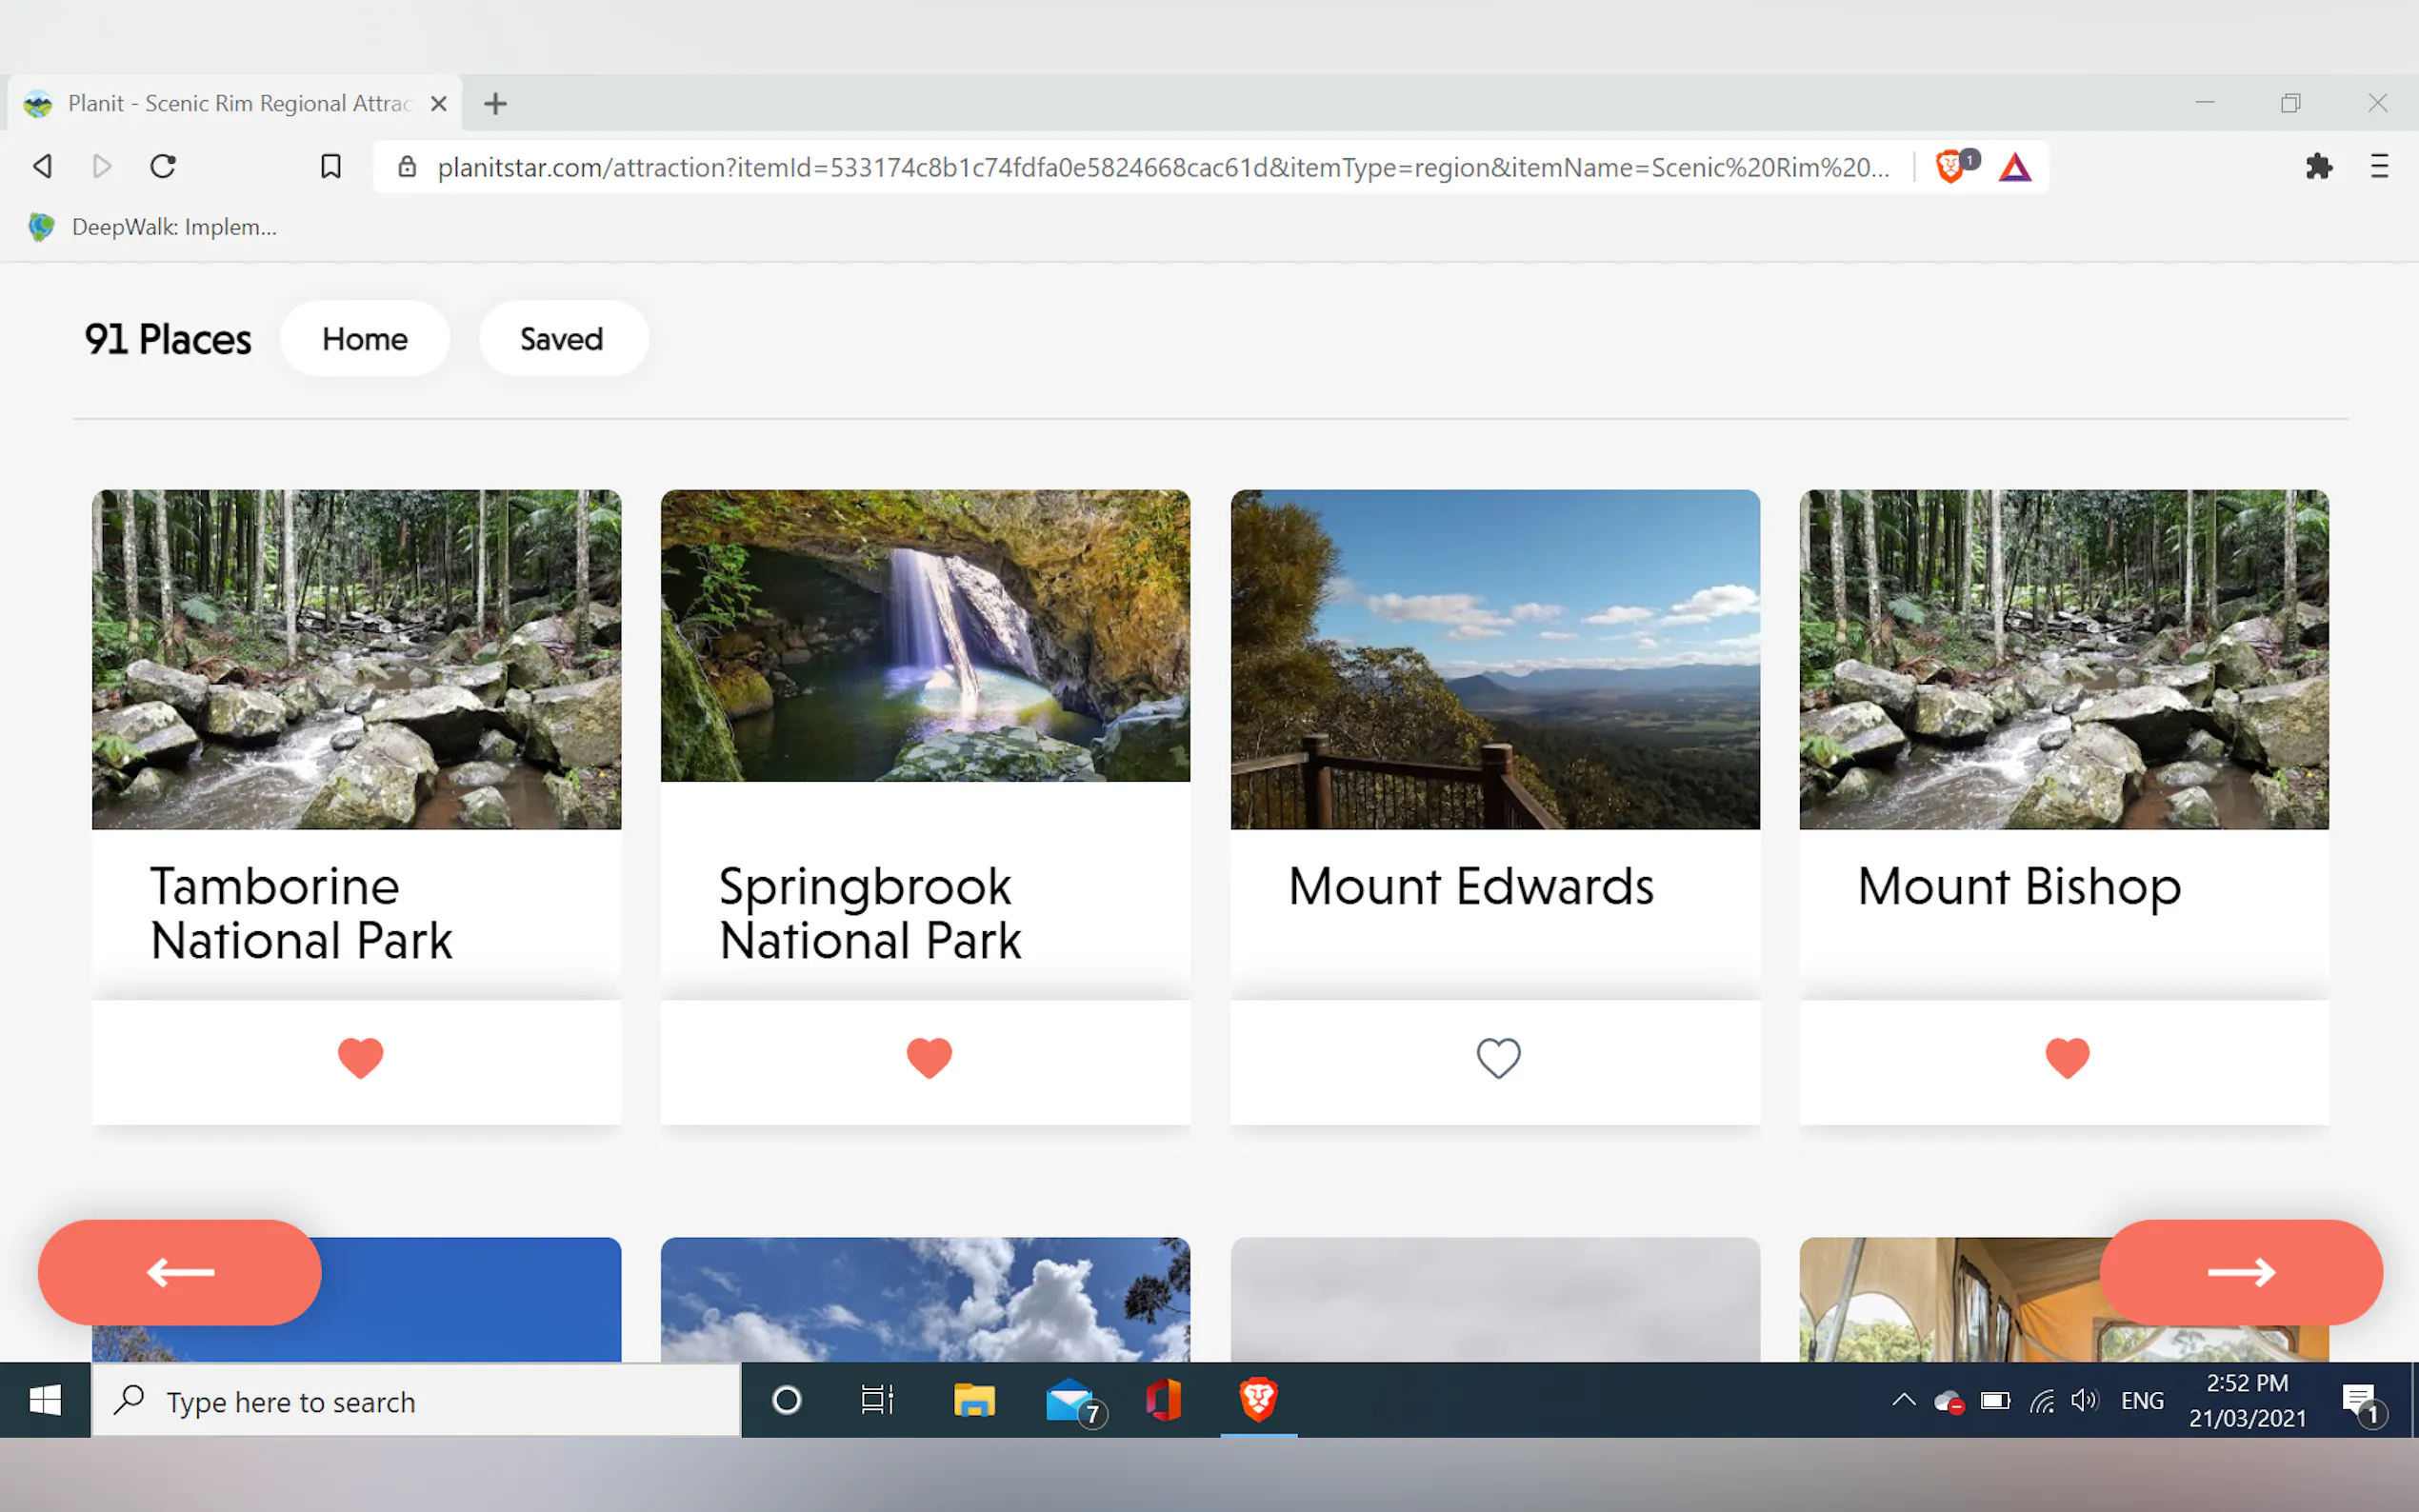Viewport: 2419px width, 1512px height.
Task: Remove Mount Bishop from saved hearts
Action: [2067, 1057]
